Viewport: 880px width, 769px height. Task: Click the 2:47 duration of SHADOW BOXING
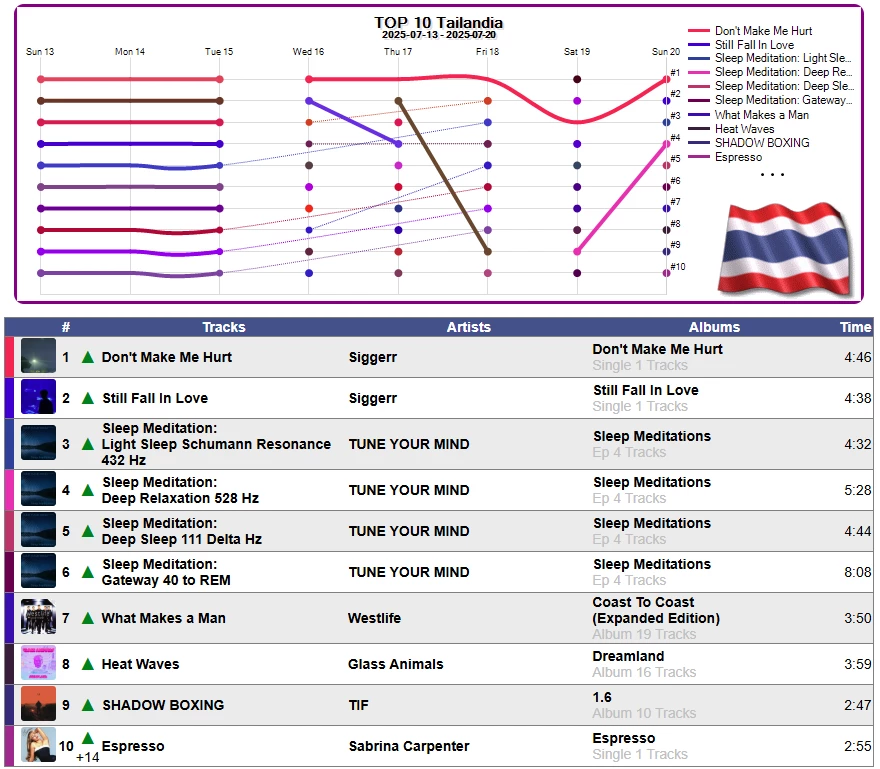point(858,705)
